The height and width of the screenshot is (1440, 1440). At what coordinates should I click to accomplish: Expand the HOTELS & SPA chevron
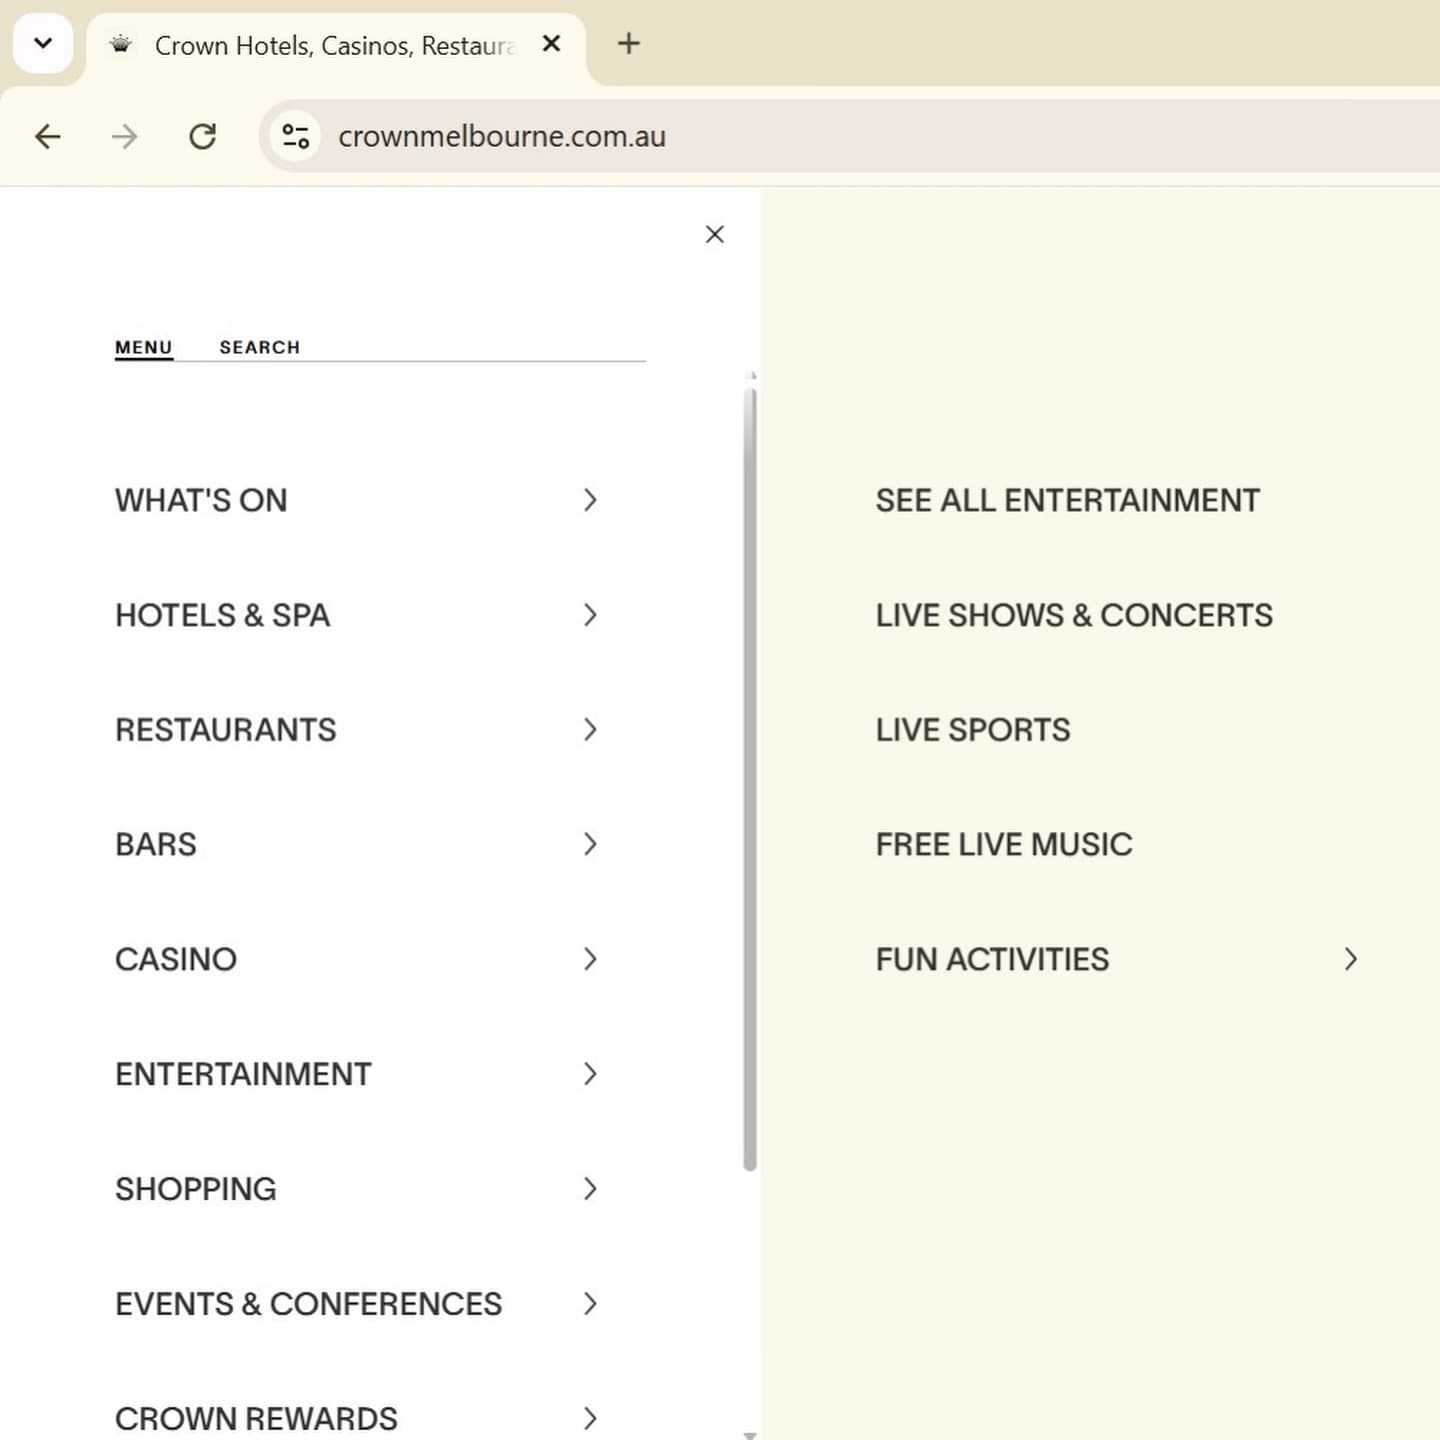coord(590,615)
